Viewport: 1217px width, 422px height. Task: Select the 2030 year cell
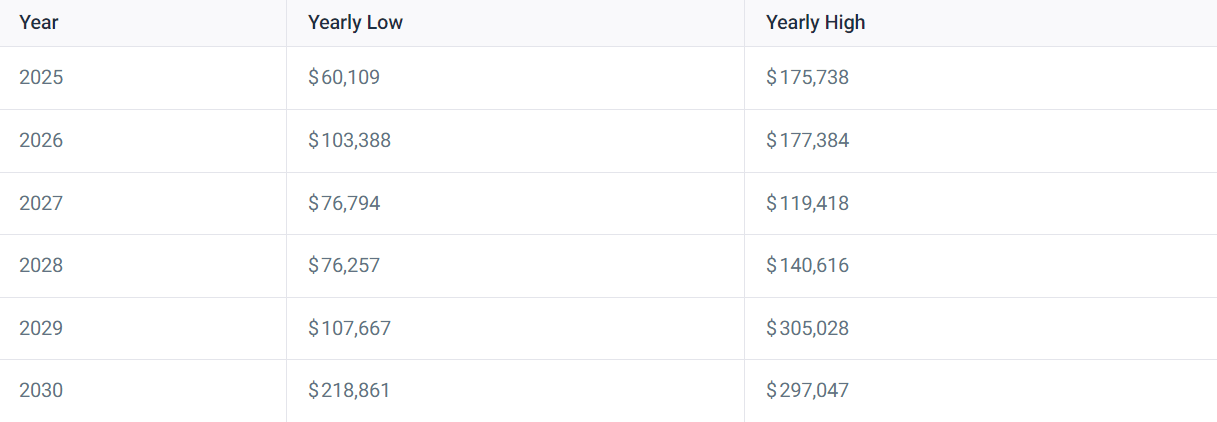point(41,390)
